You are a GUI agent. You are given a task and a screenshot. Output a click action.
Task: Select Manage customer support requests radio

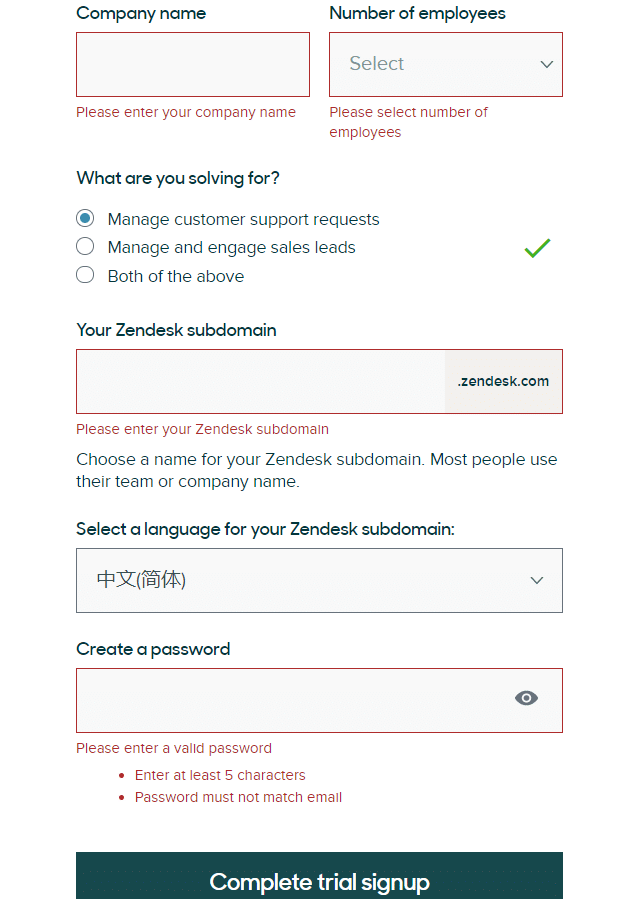point(85,218)
